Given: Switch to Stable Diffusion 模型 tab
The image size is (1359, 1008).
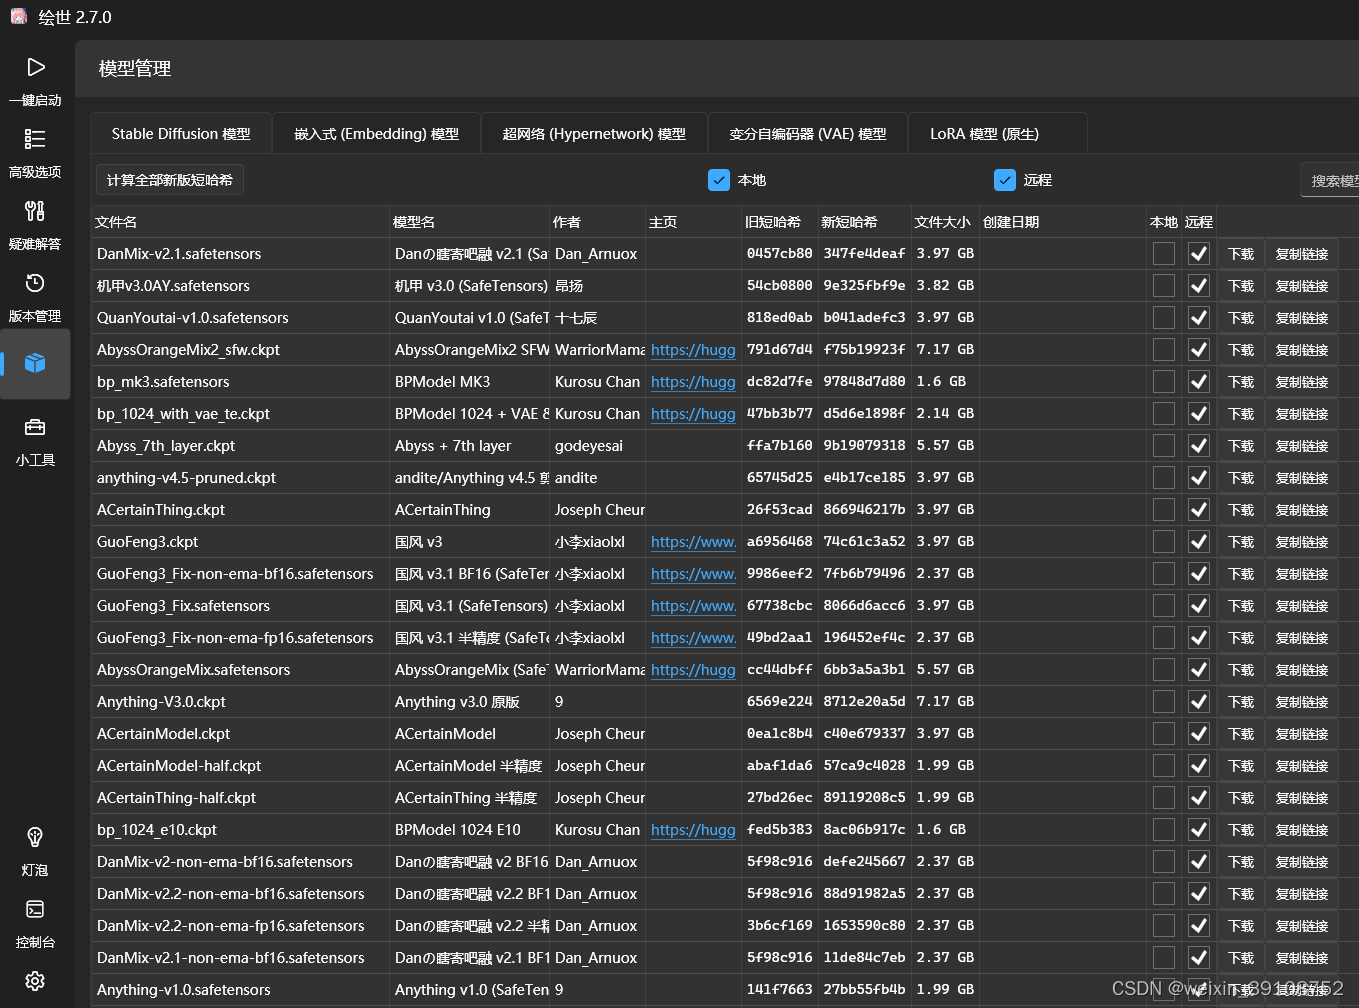Looking at the screenshot, I should click(x=181, y=134).
